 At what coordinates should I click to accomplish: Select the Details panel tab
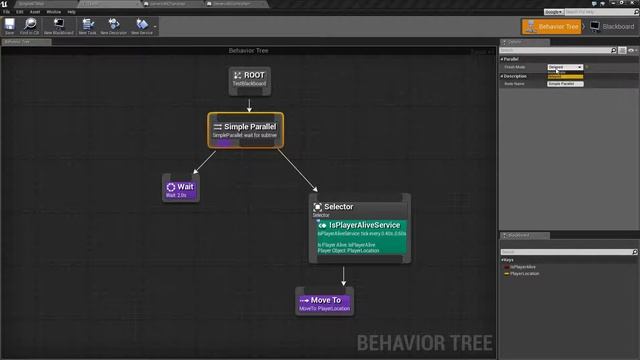point(524,42)
